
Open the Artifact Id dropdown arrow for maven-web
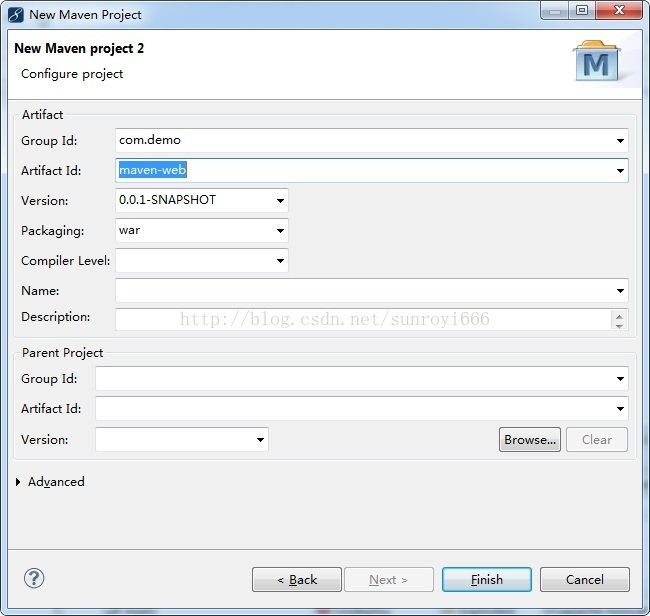[620, 170]
